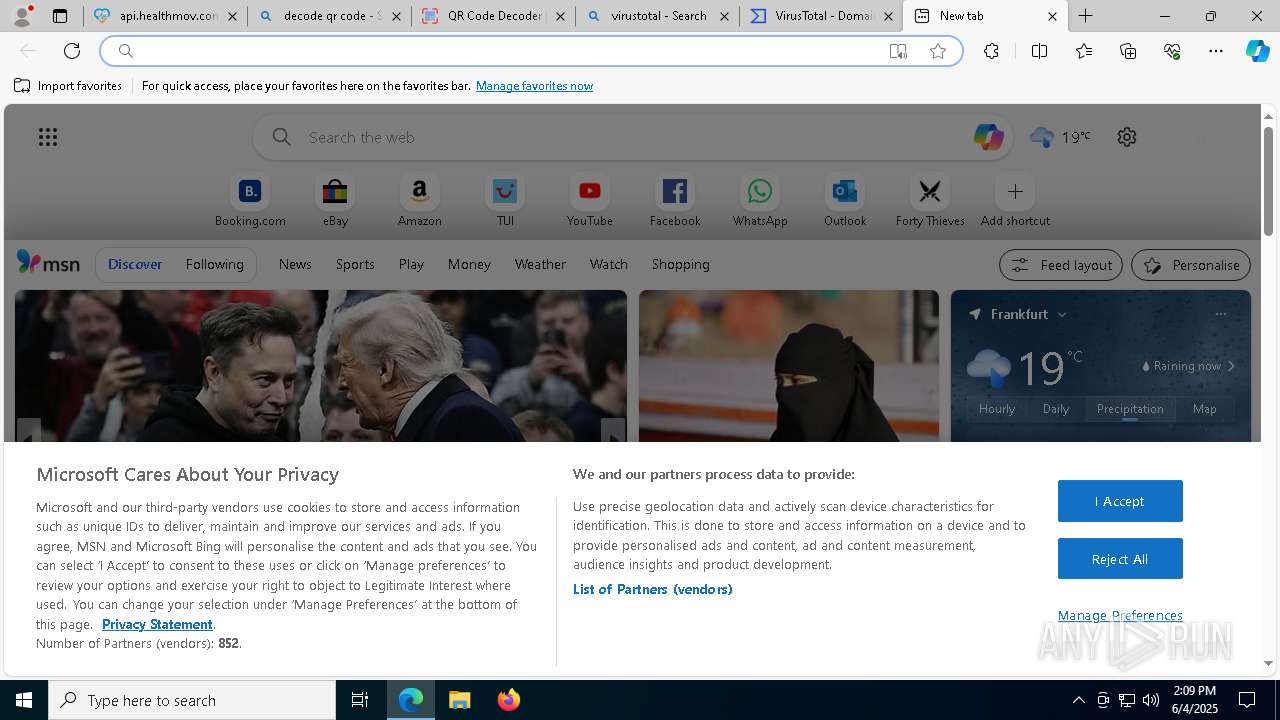Viewport: 1280px width, 720px height.
Task: Click Manage favorites now link
Action: coord(534,86)
